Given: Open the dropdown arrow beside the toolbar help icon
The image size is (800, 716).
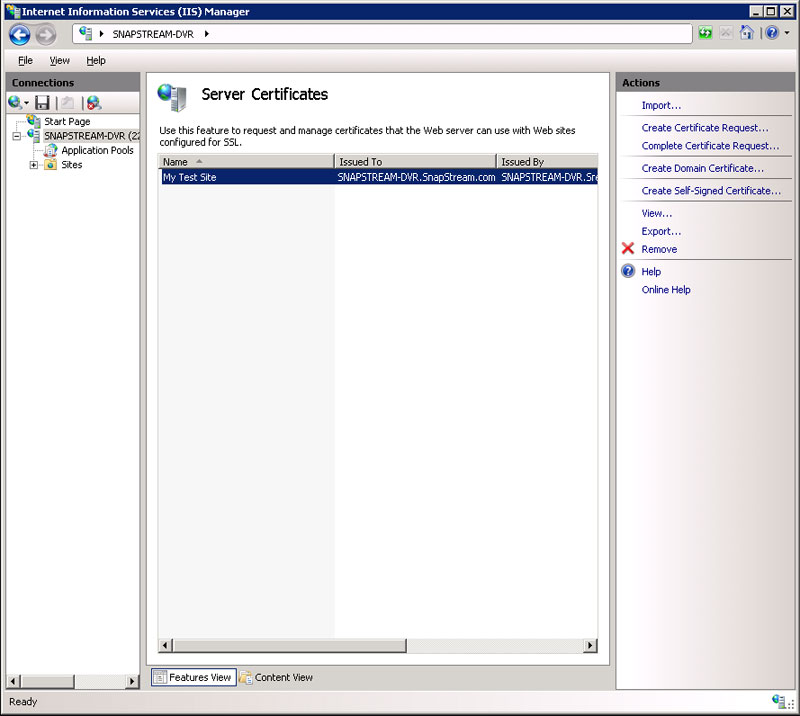Looking at the screenshot, I should click(x=787, y=33).
